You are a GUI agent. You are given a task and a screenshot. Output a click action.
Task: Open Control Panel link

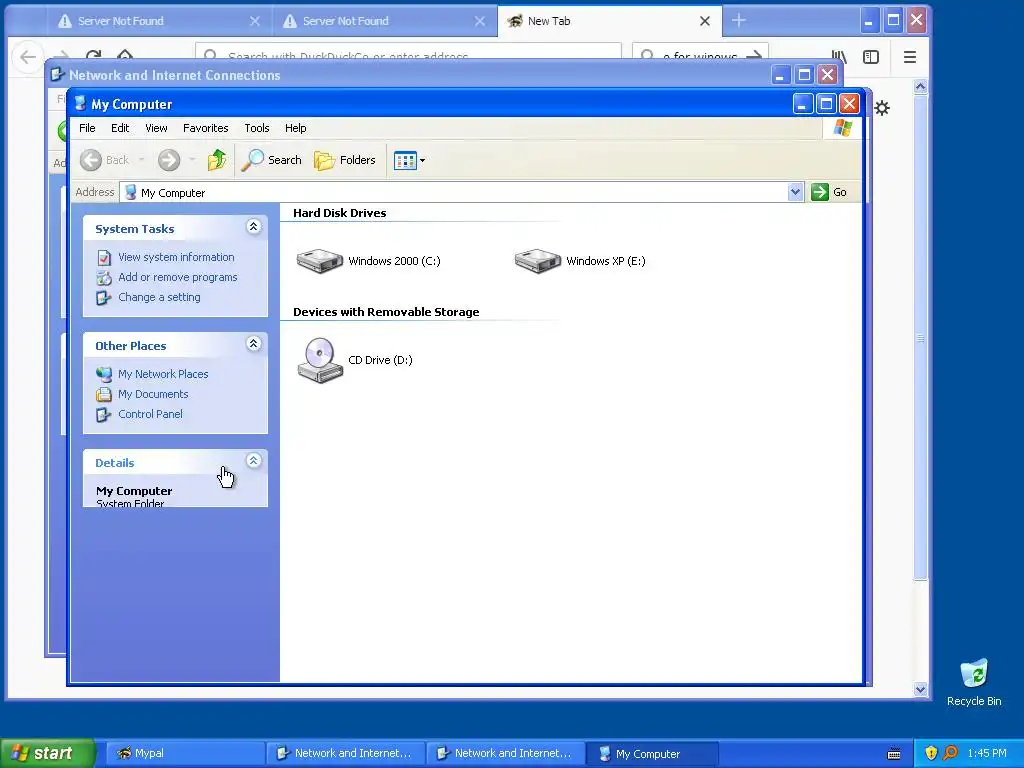click(150, 414)
